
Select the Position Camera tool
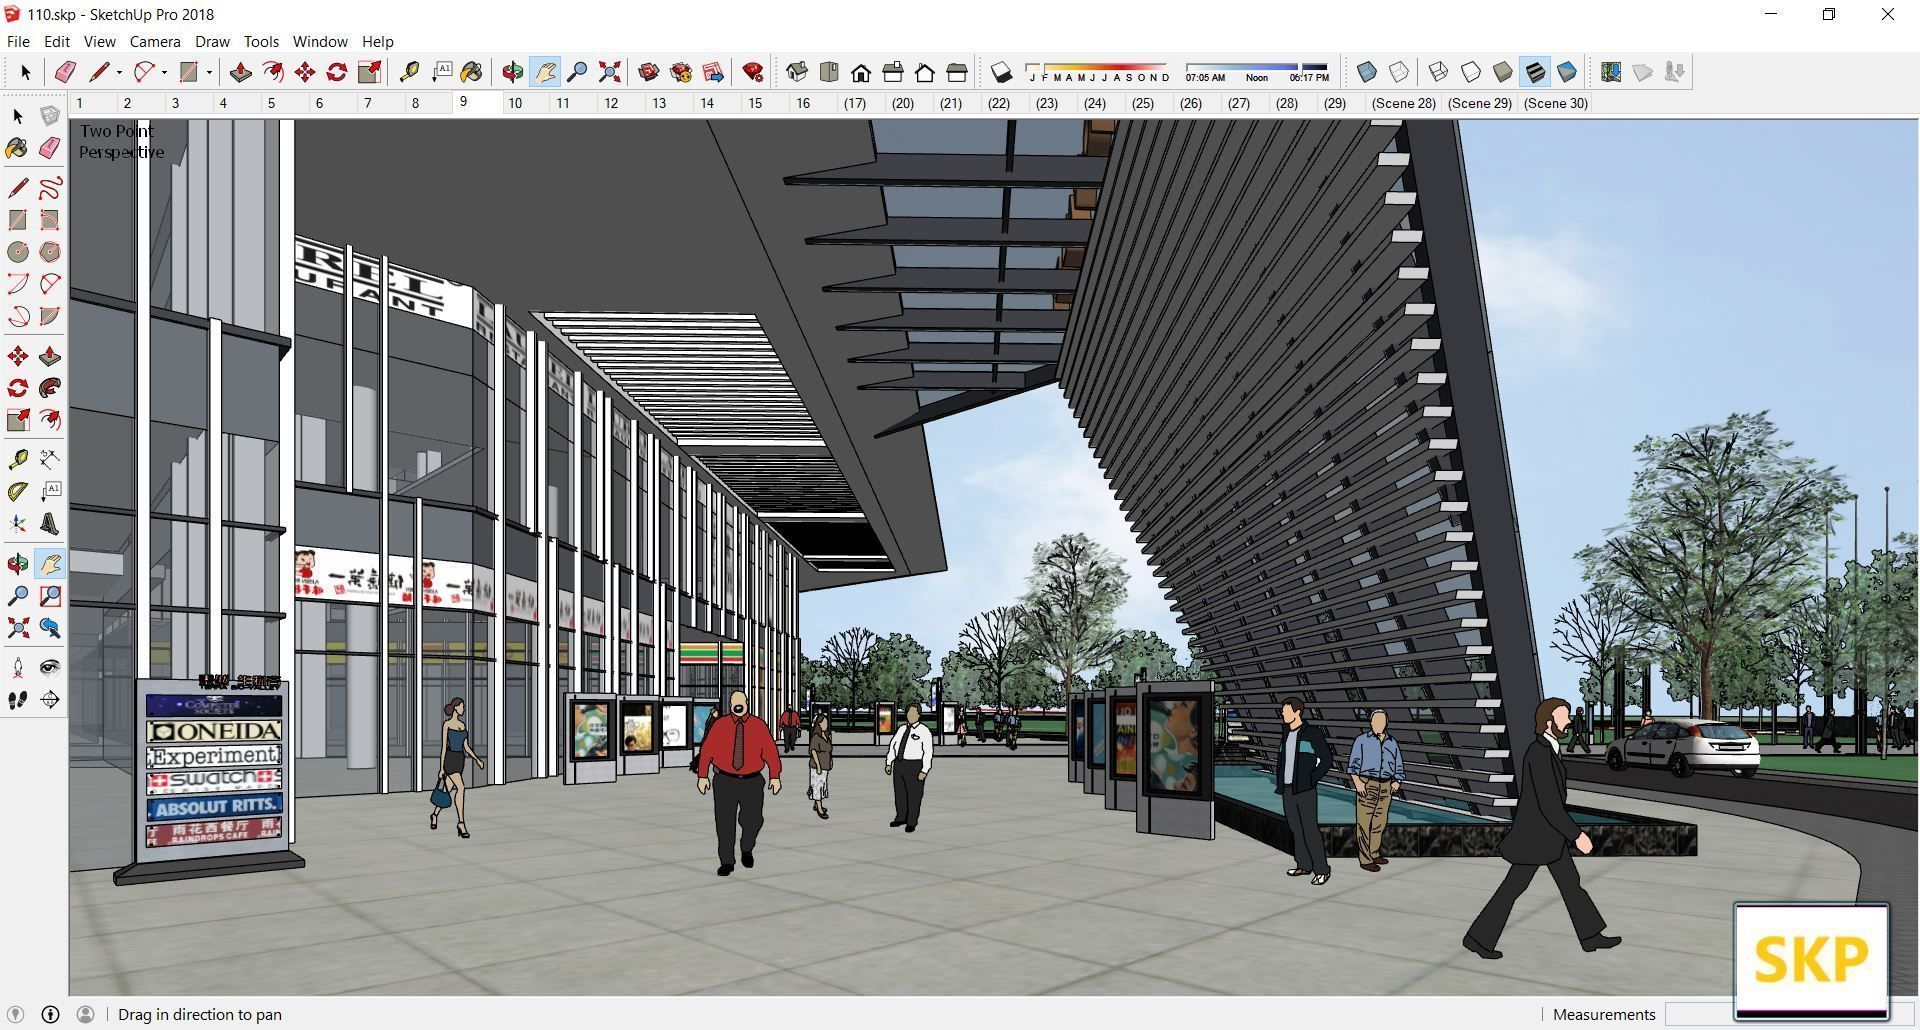pos(18,668)
